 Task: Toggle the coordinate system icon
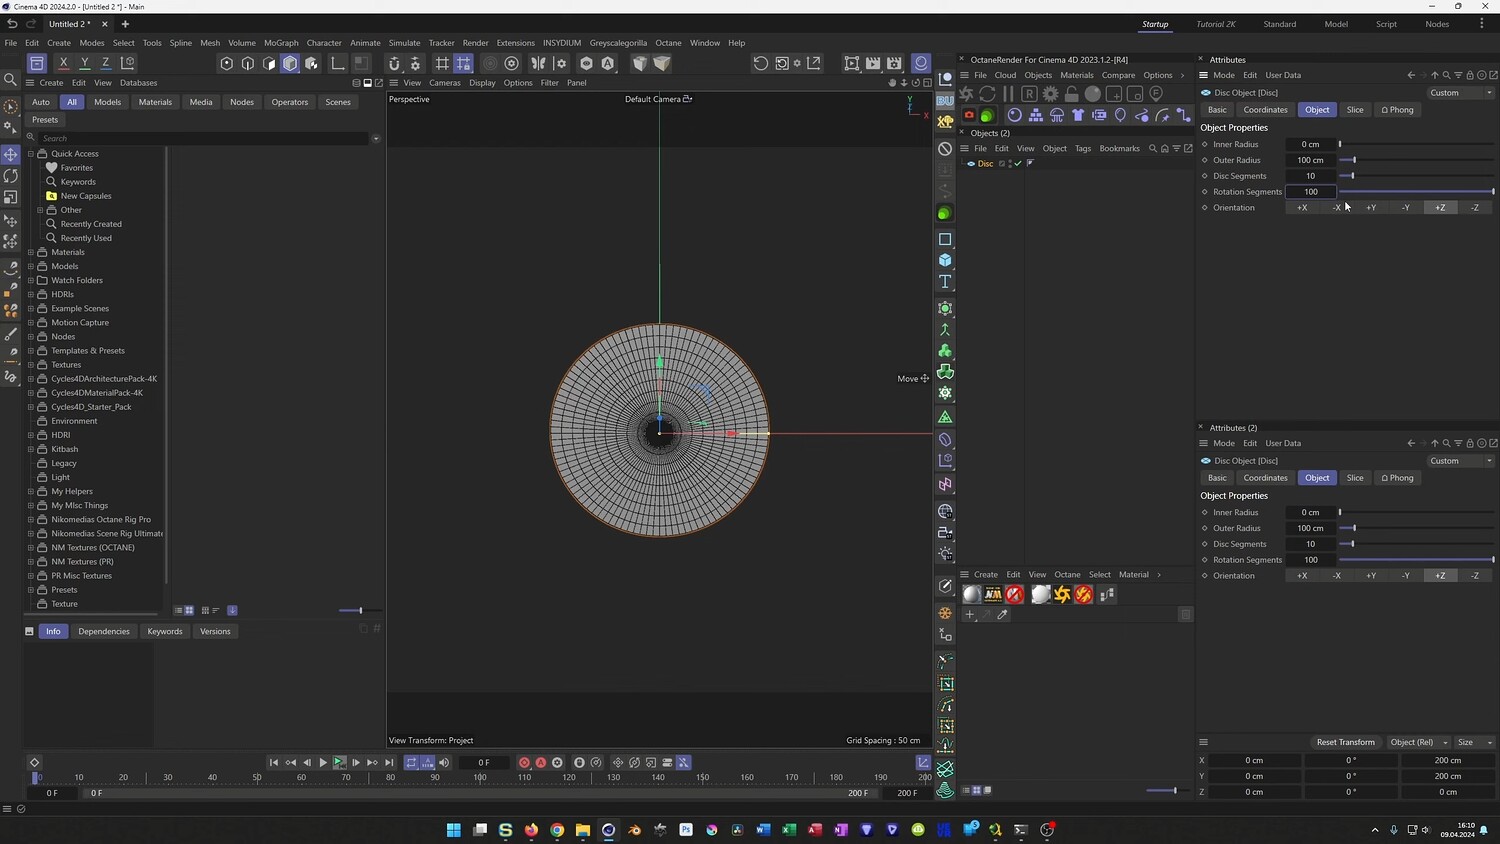pyautogui.click(x=127, y=63)
